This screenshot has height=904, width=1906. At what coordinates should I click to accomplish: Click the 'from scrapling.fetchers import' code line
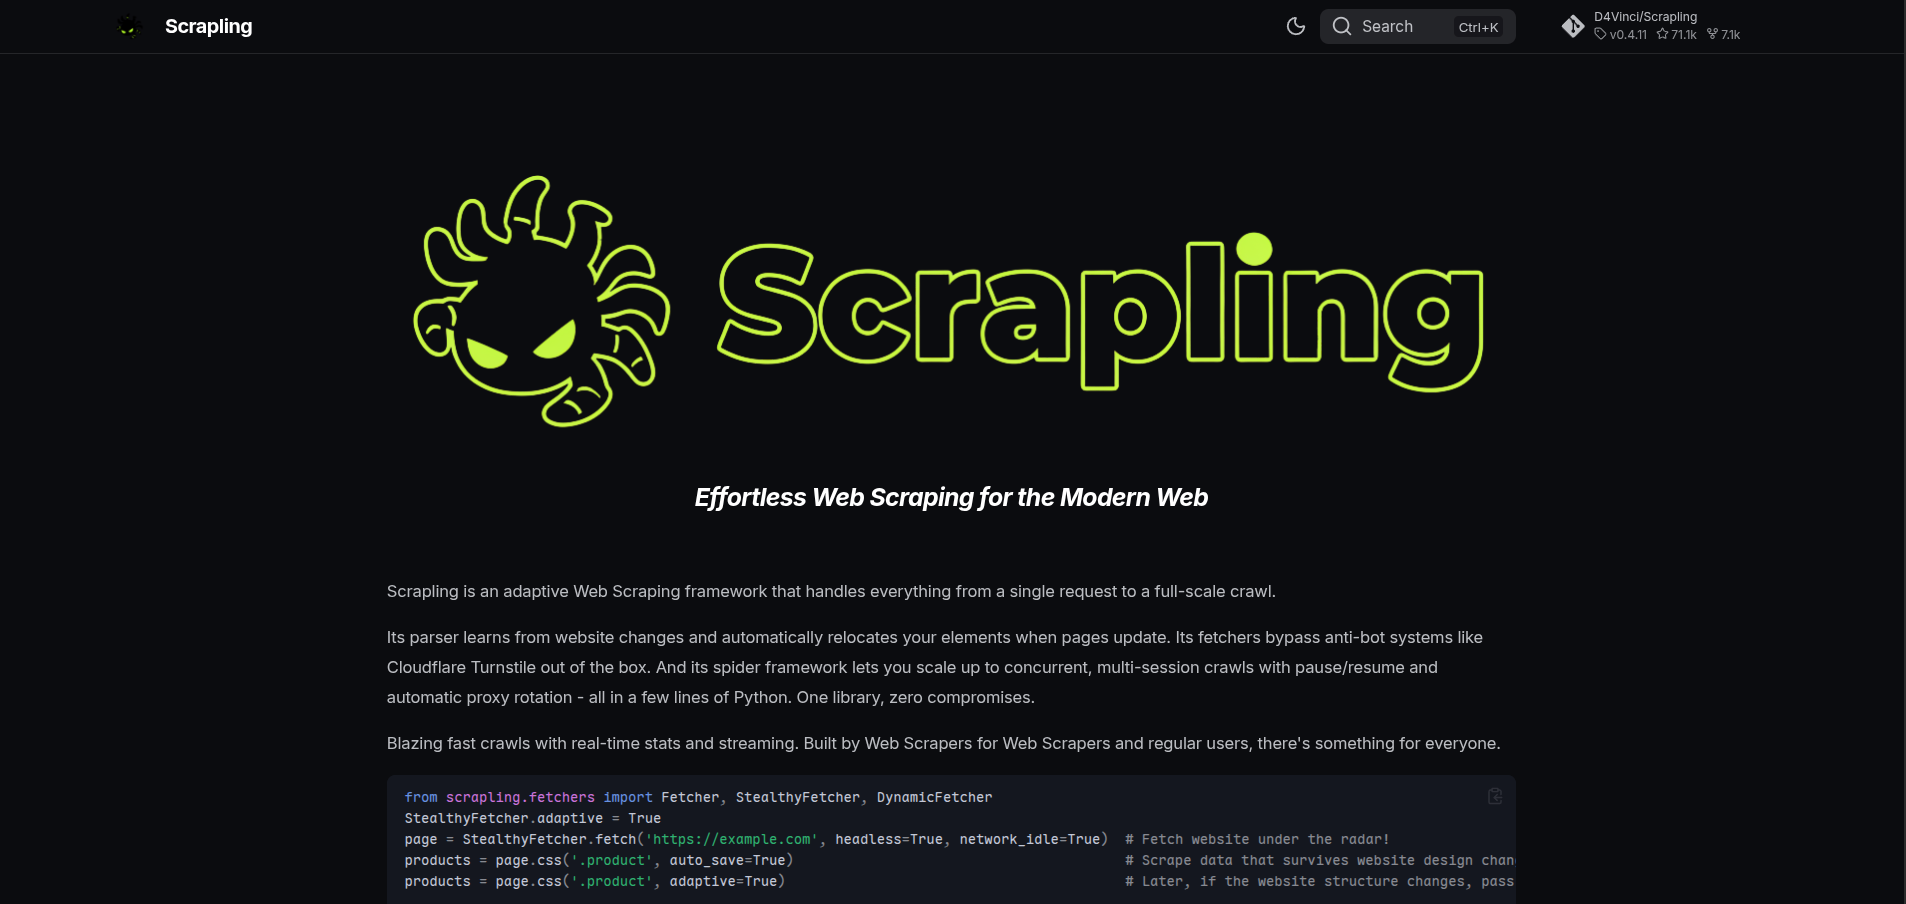(x=698, y=797)
